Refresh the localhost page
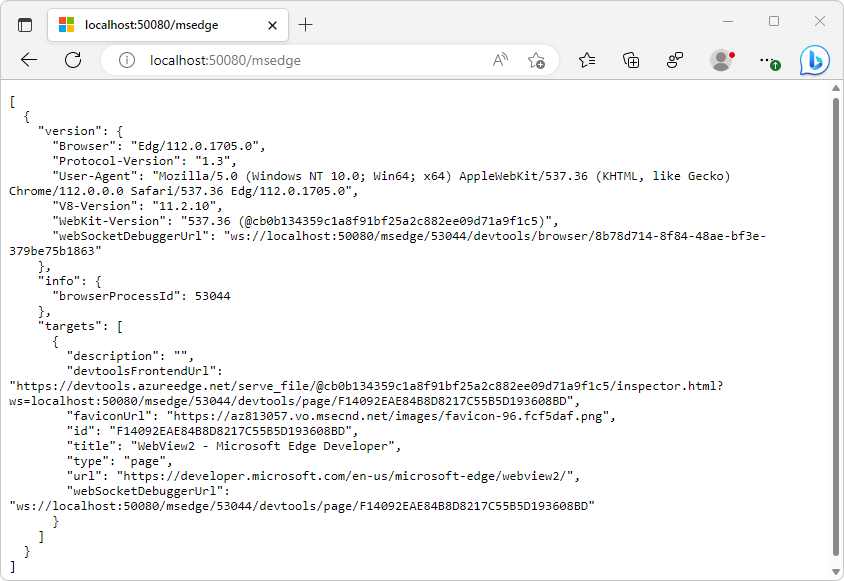The width and height of the screenshot is (844, 581). pos(72,60)
